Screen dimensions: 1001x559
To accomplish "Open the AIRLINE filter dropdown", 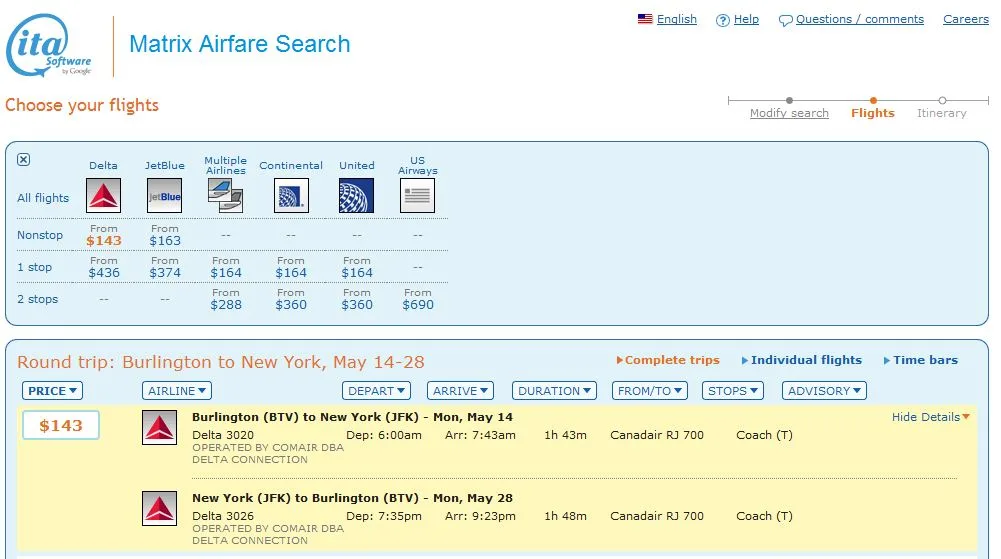I will 177,391.
